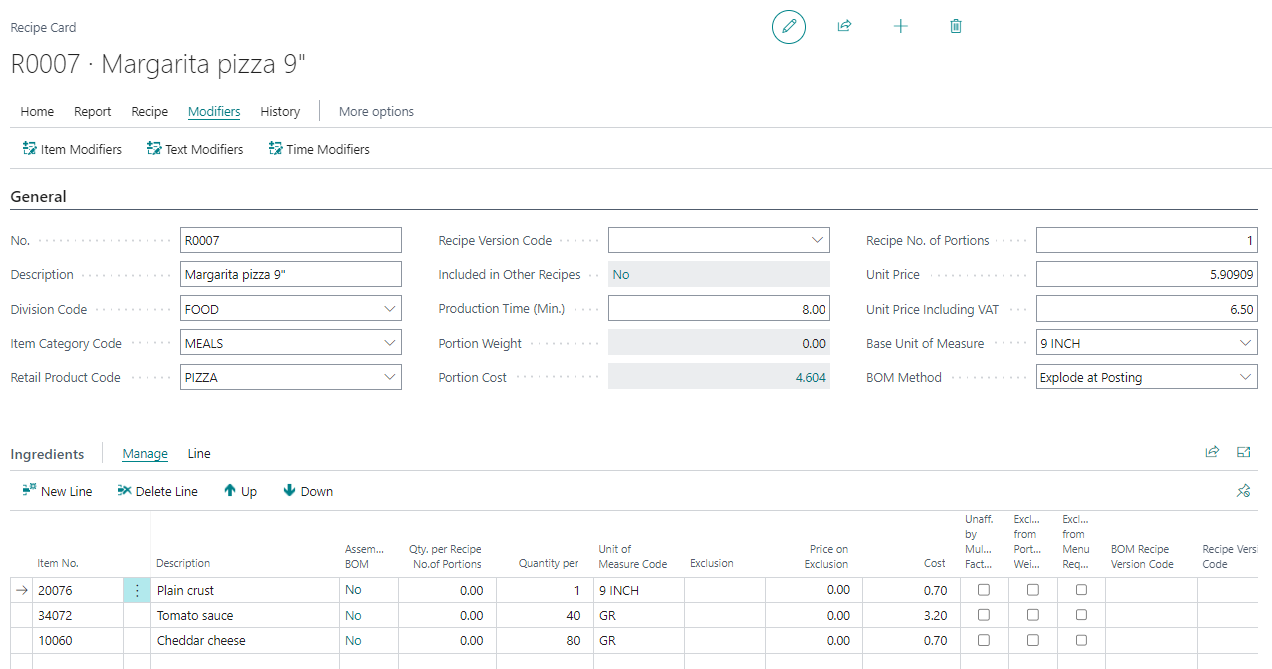Click the trash delete icon in header
The width and height of the screenshot is (1272, 669).
click(955, 27)
